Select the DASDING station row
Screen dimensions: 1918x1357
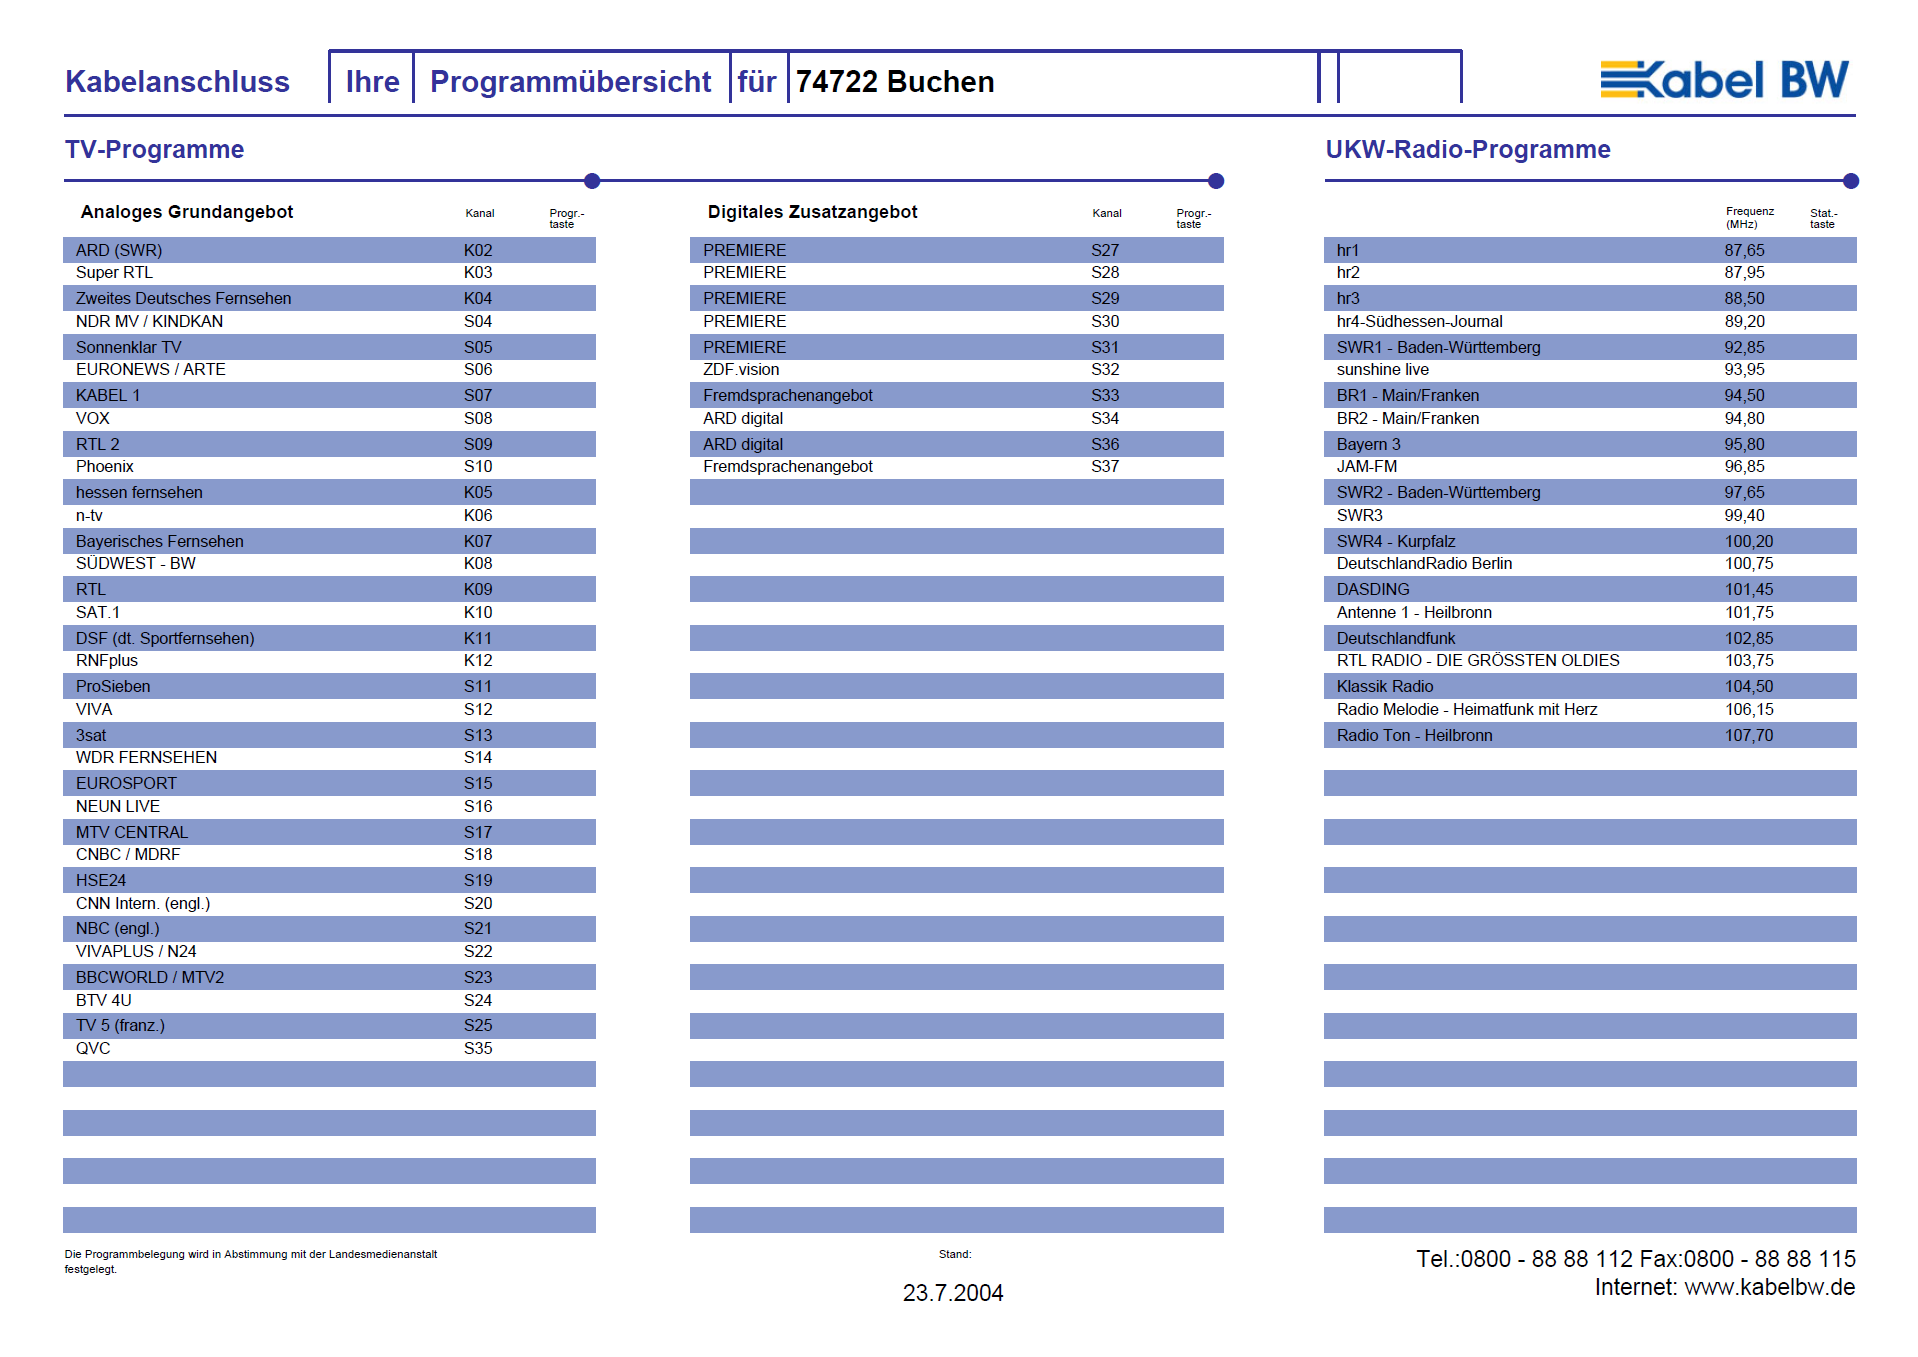[x=1590, y=589]
